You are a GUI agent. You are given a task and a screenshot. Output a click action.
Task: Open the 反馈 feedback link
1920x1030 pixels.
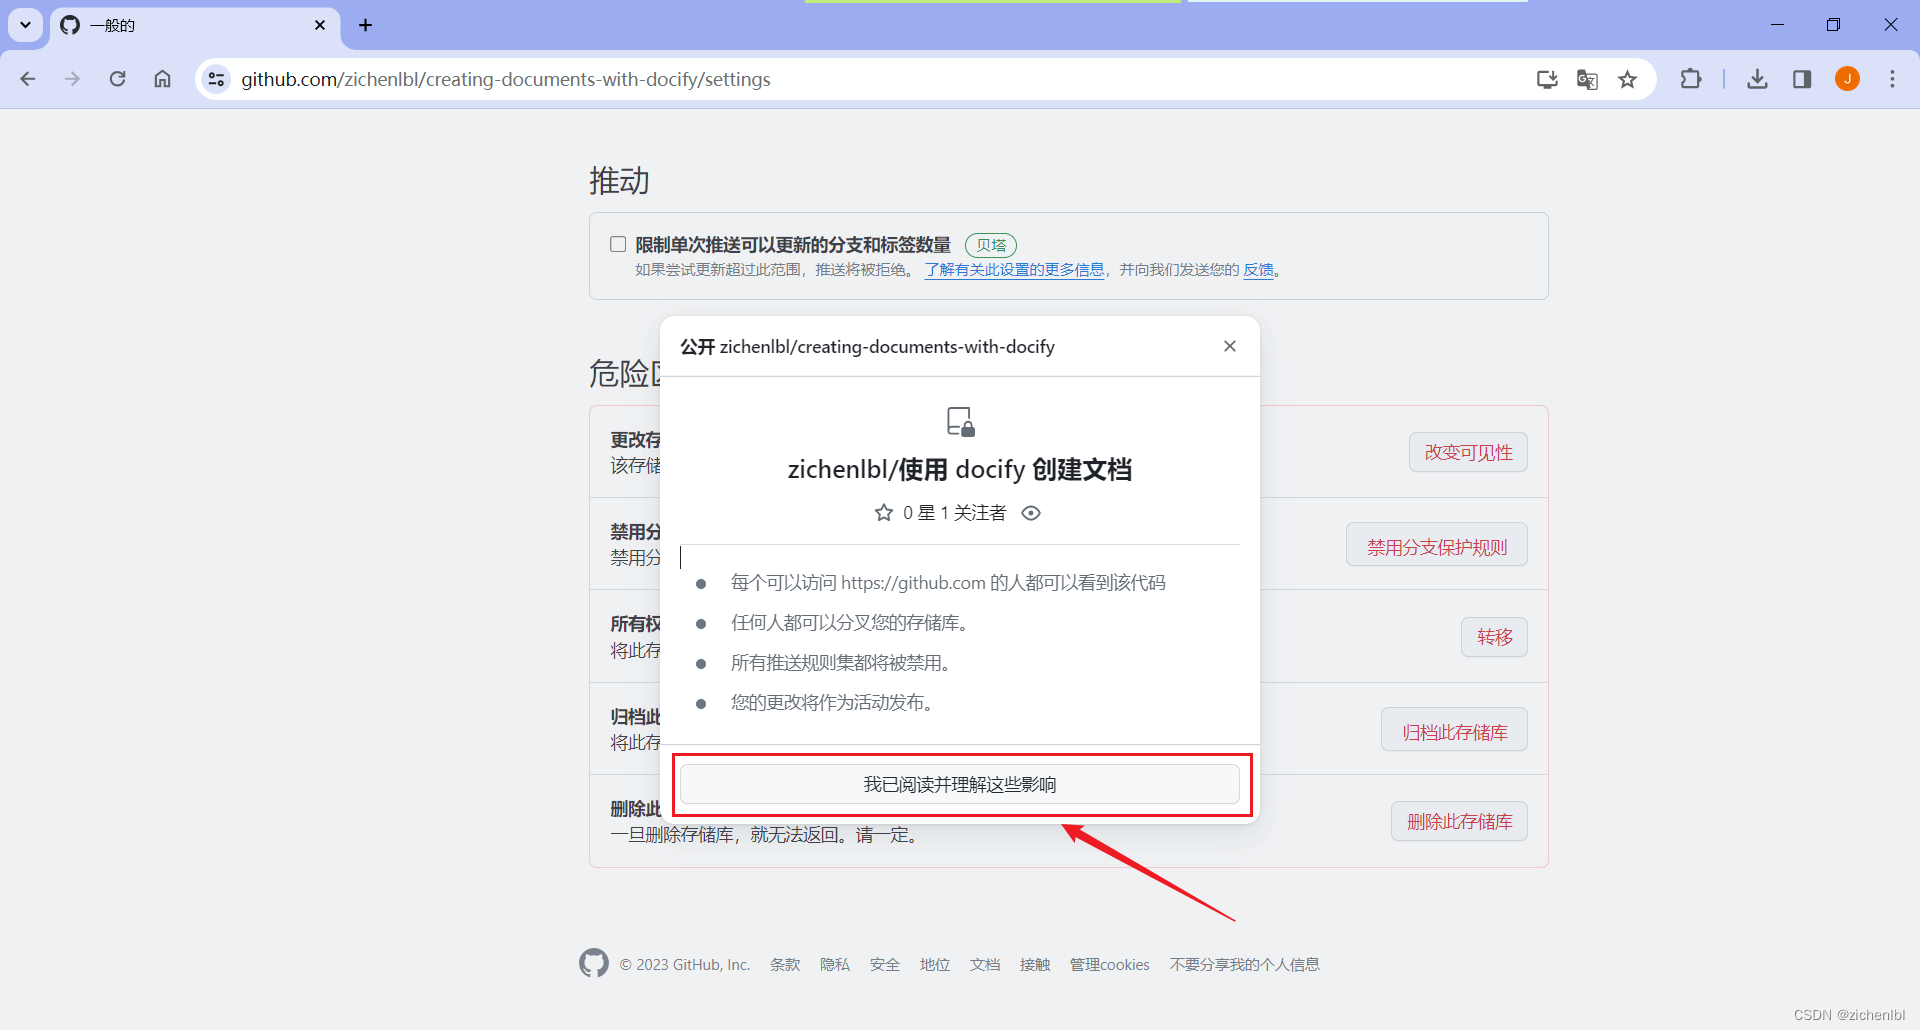(1258, 270)
